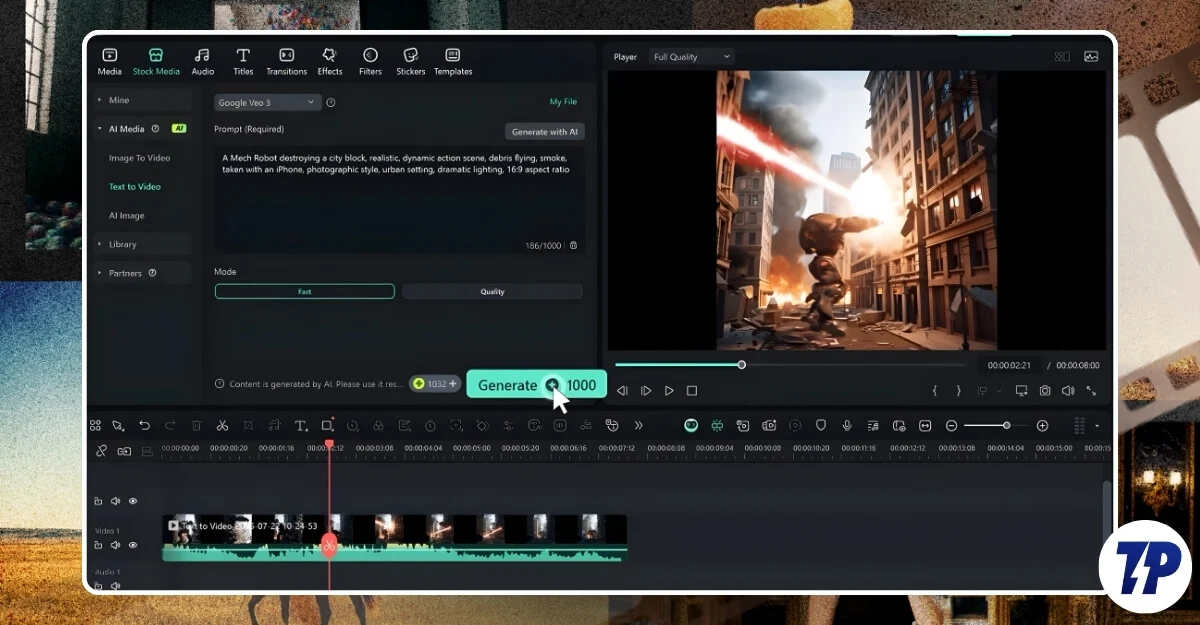Select Quality generation mode
The height and width of the screenshot is (625, 1200).
tap(492, 292)
